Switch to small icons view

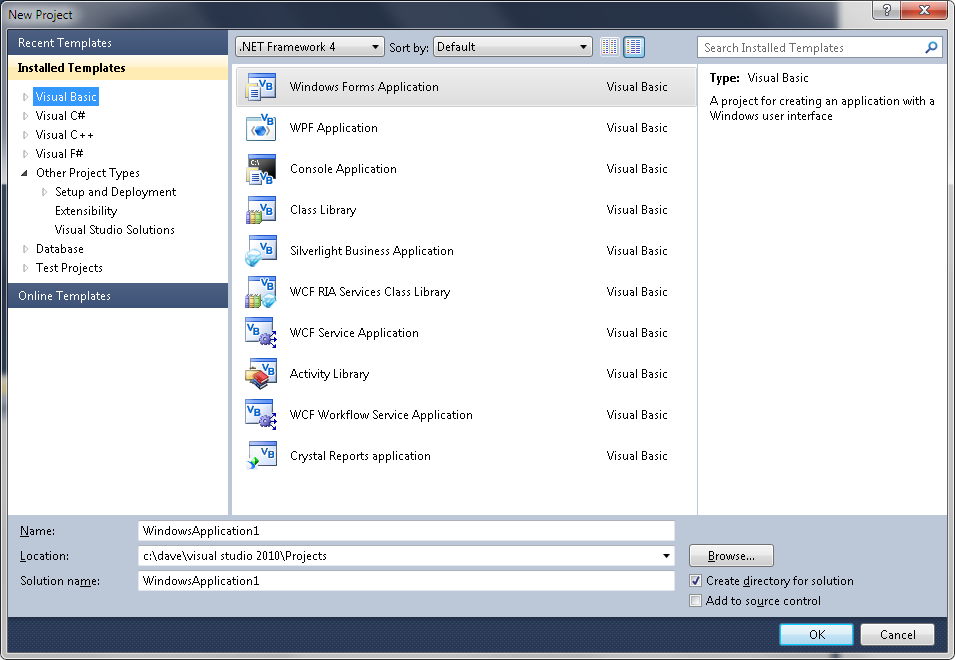(x=610, y=47)
